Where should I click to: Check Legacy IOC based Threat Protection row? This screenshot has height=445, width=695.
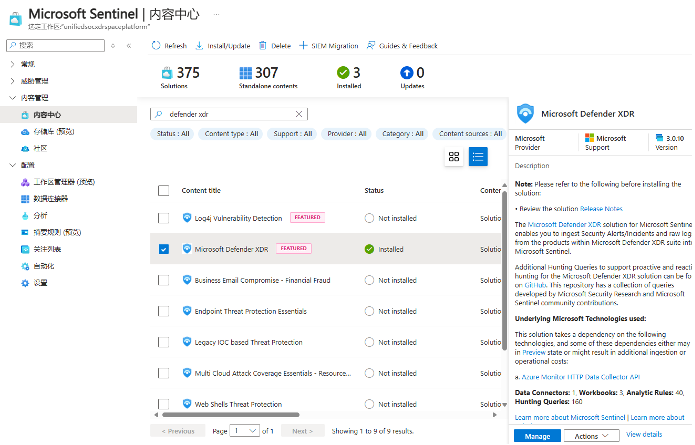pos(164,343)
